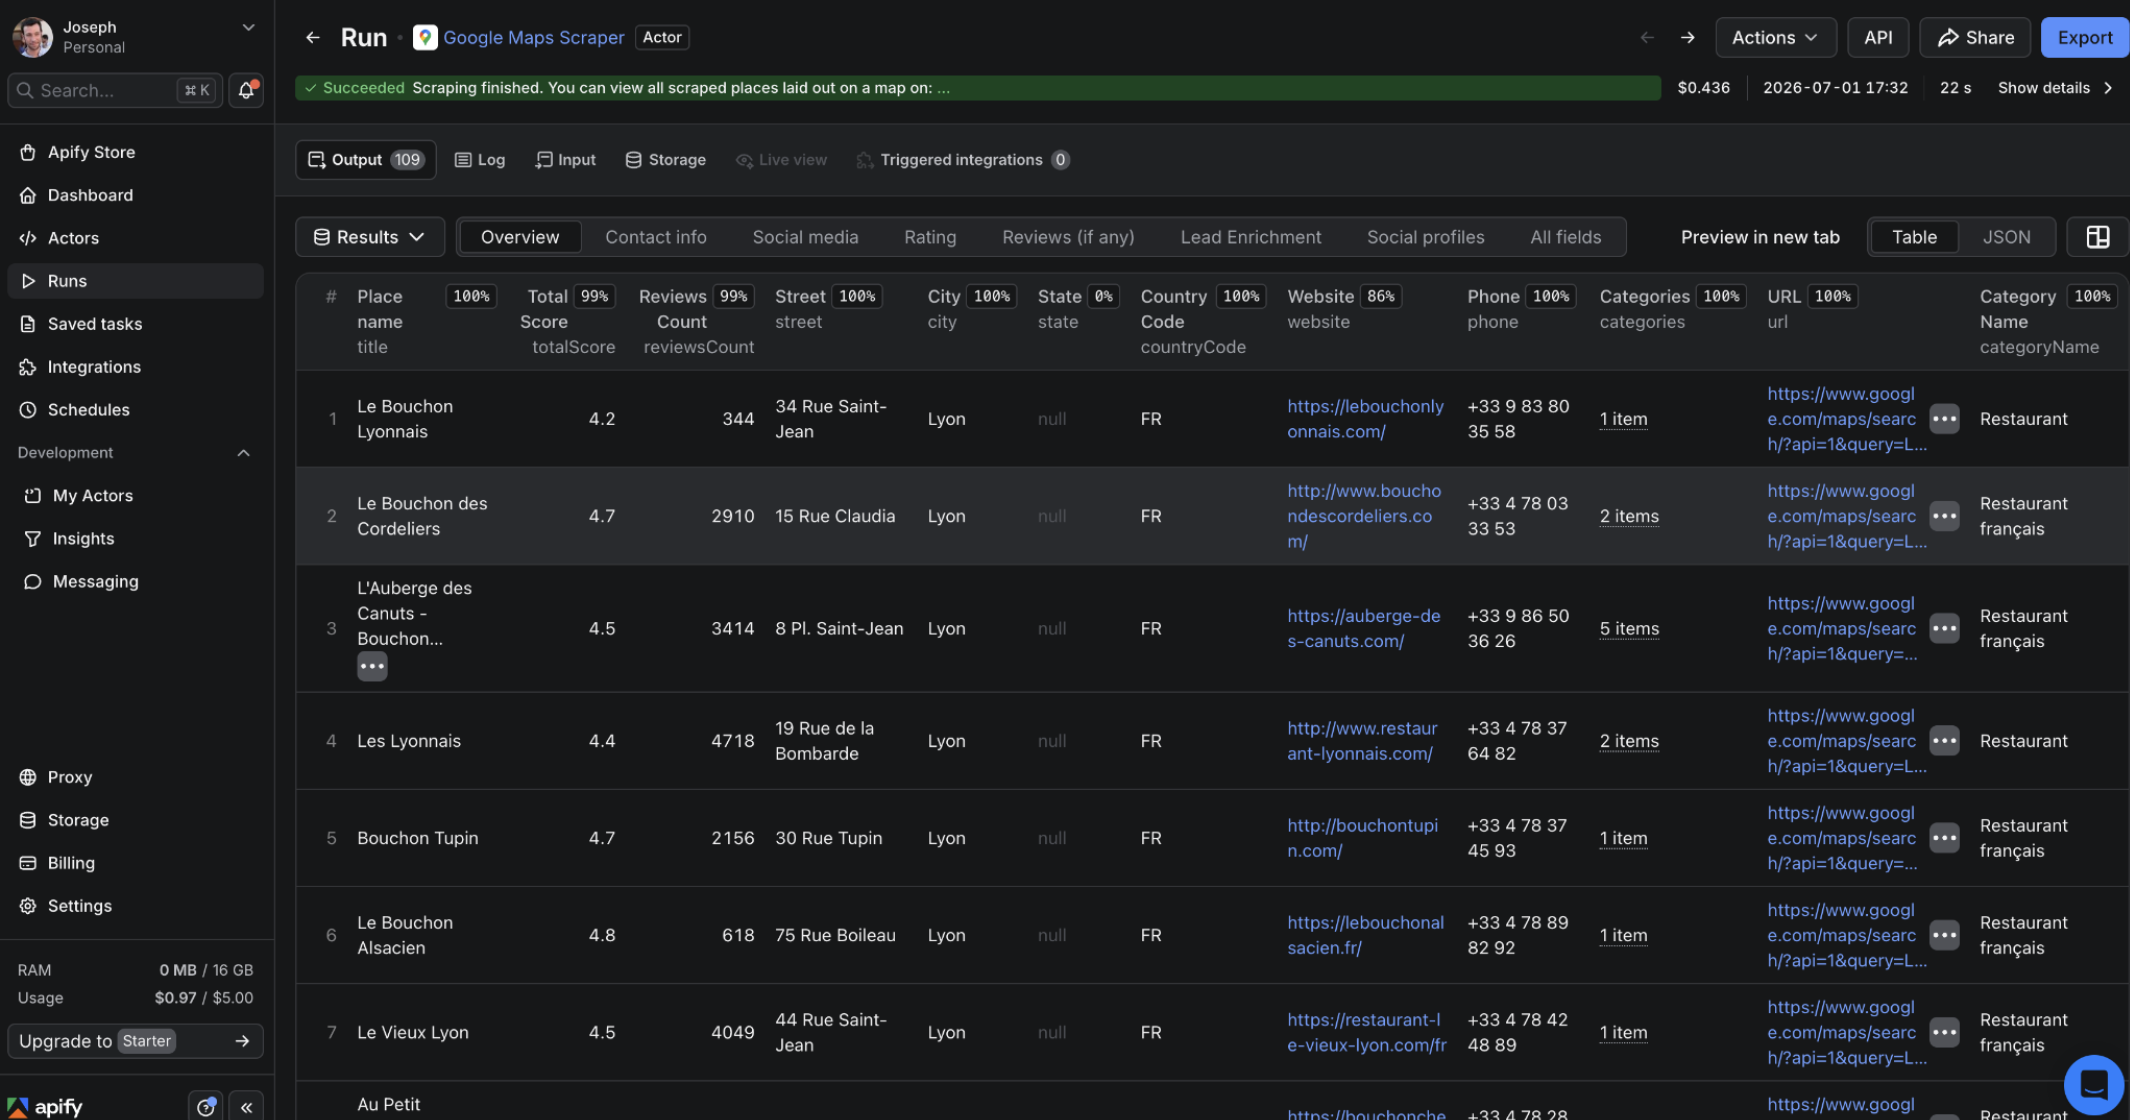This screenshot has height=1120, width=2130.
Task: Open Messaging in sidebar
Action: pyautogui.click(x=135, y=582)
